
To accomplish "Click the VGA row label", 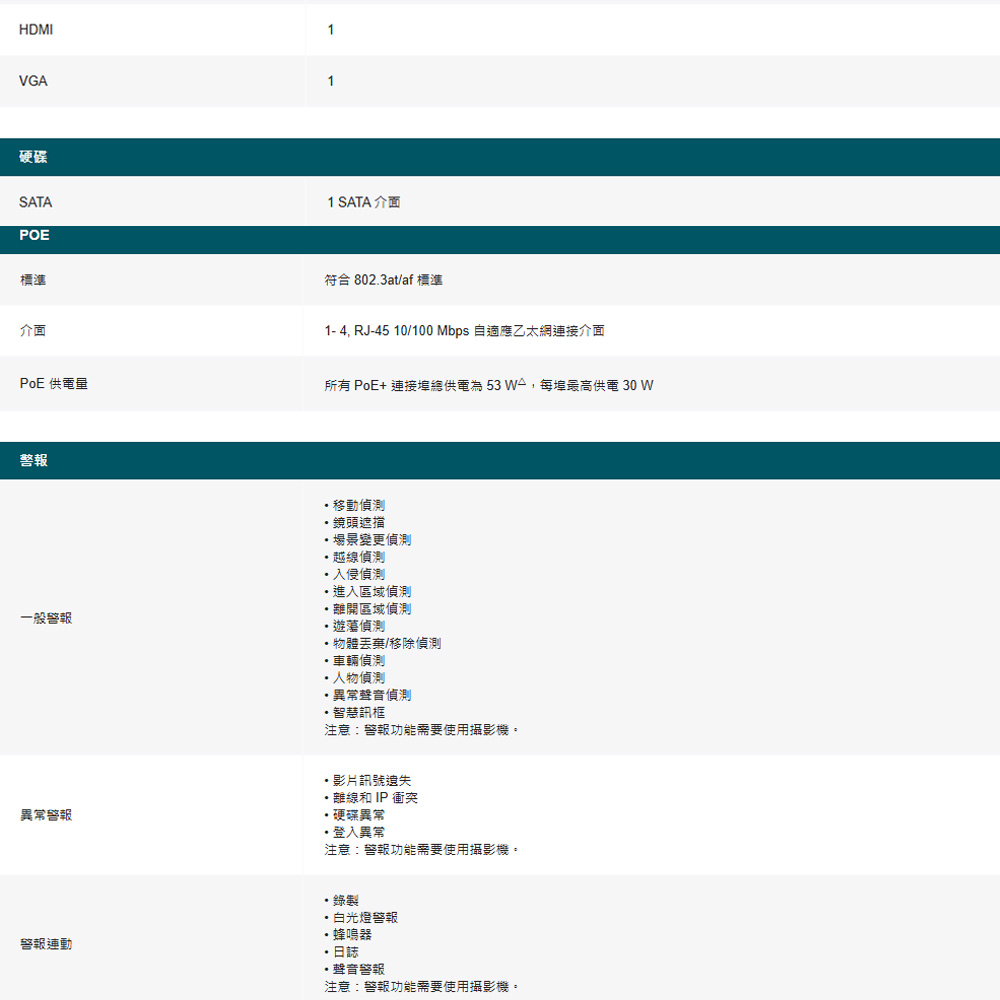I will point(33,81).
